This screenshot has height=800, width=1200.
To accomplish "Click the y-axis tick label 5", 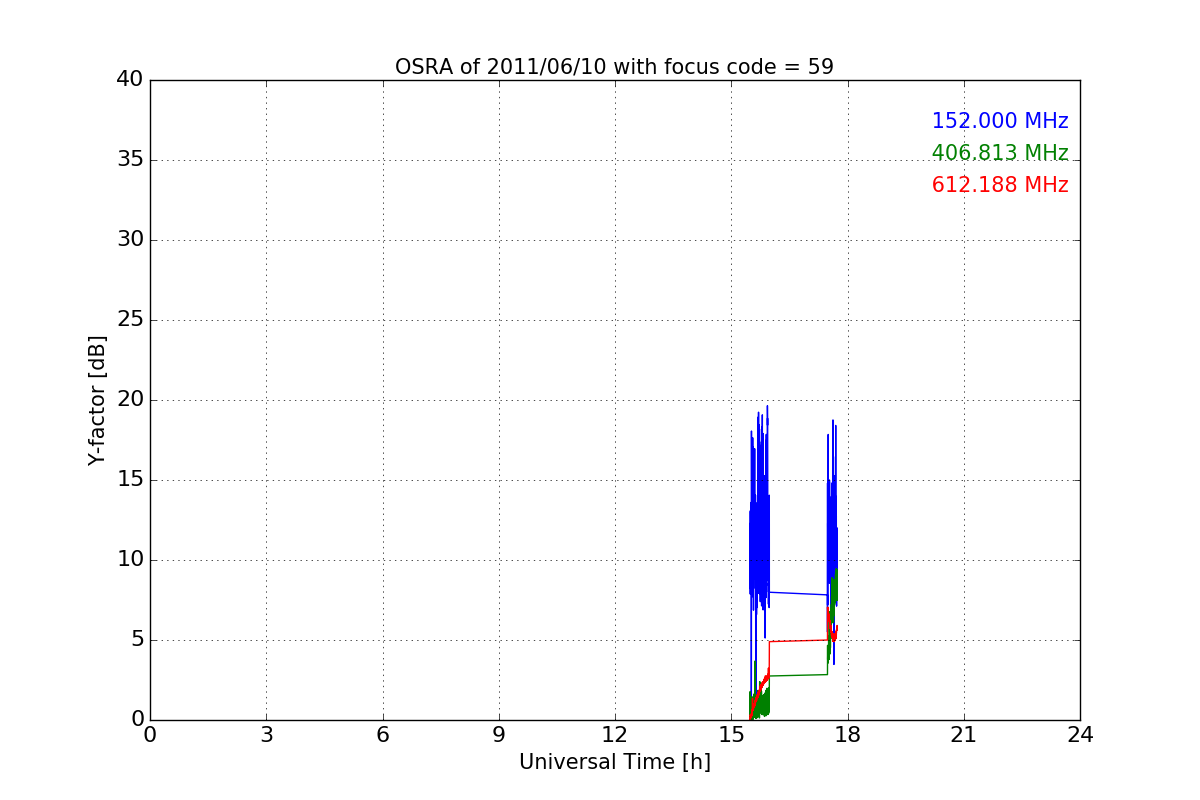I will [137, 640].
